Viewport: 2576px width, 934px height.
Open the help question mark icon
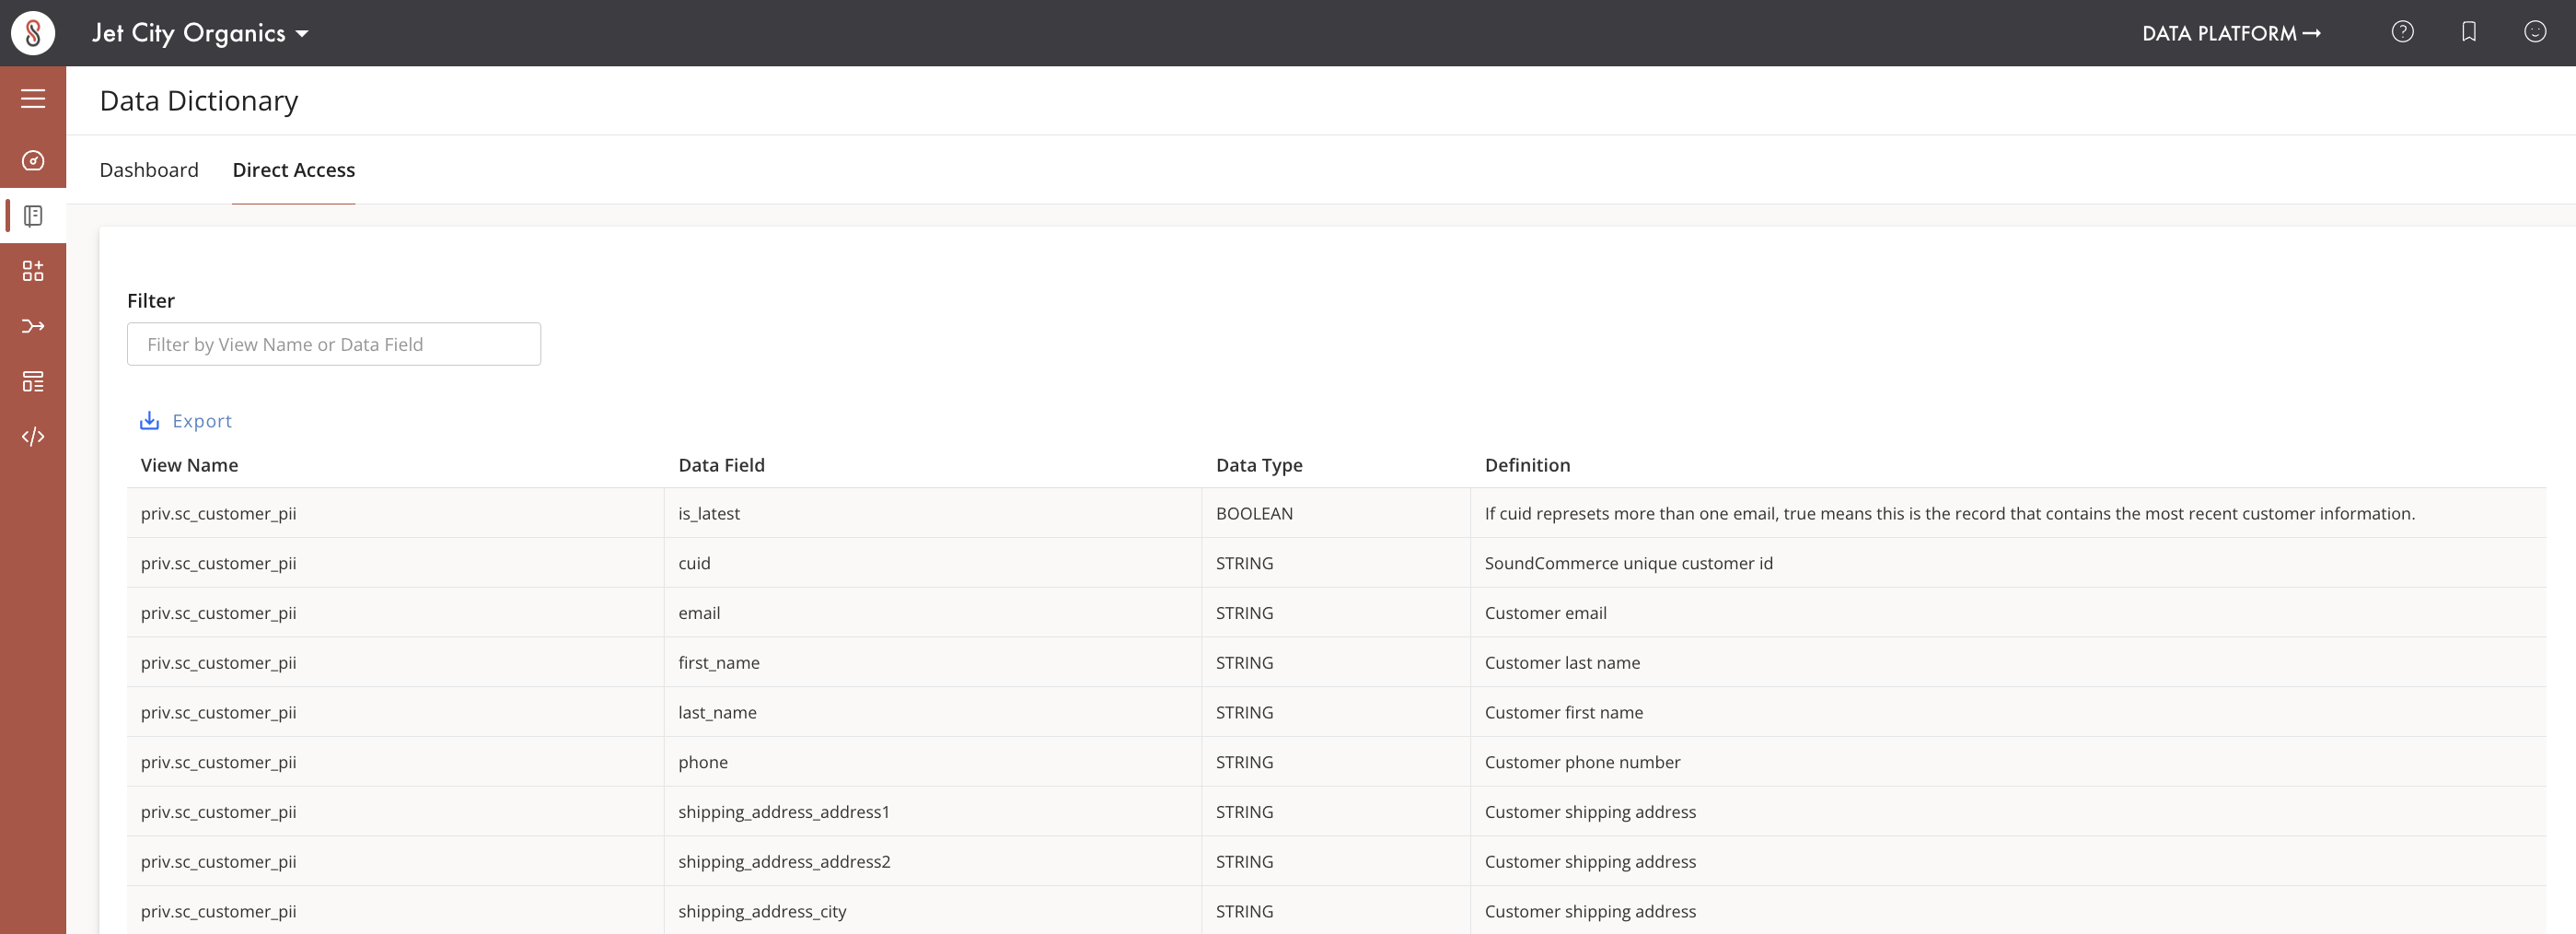[2402, 32]
